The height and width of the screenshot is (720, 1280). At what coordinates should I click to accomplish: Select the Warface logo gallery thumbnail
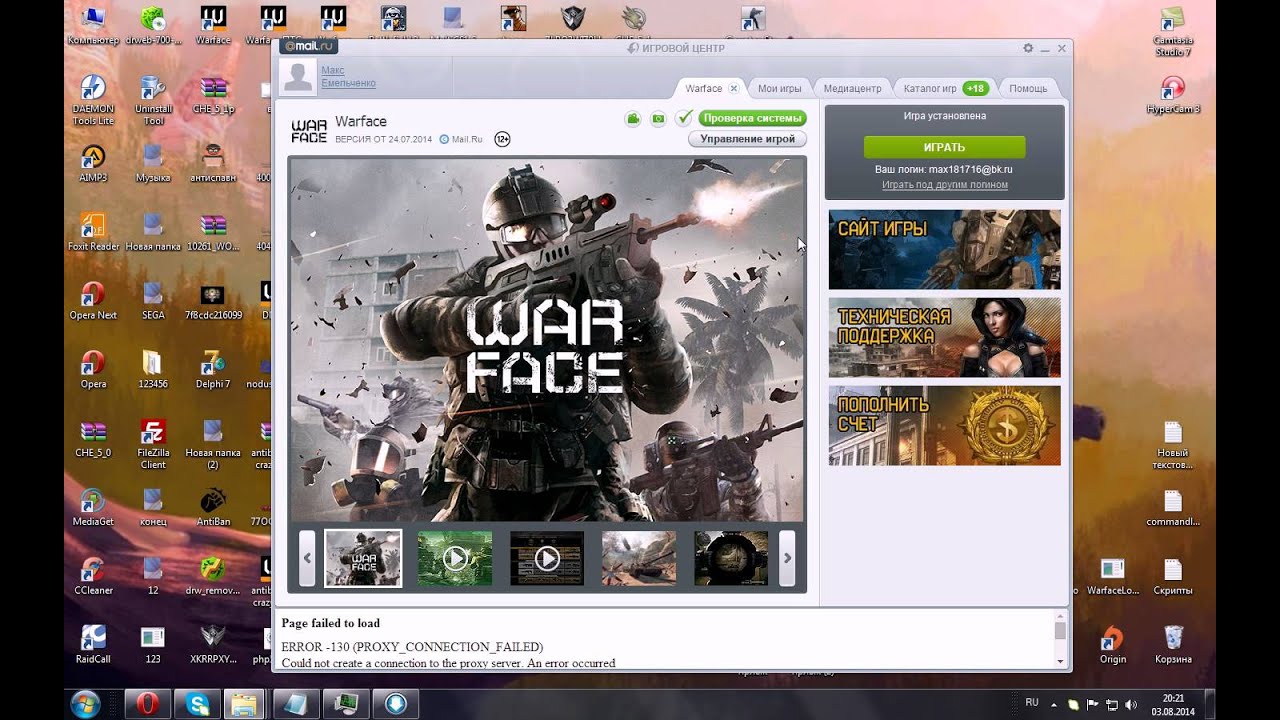pyautogui.click(x=363, y=558)
